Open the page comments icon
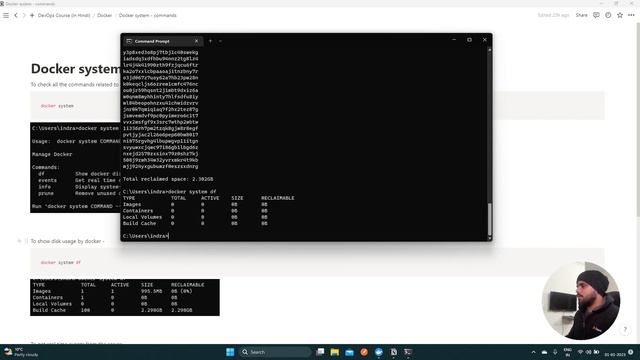Screen dimensions: 640x360 tap(596, 15)
